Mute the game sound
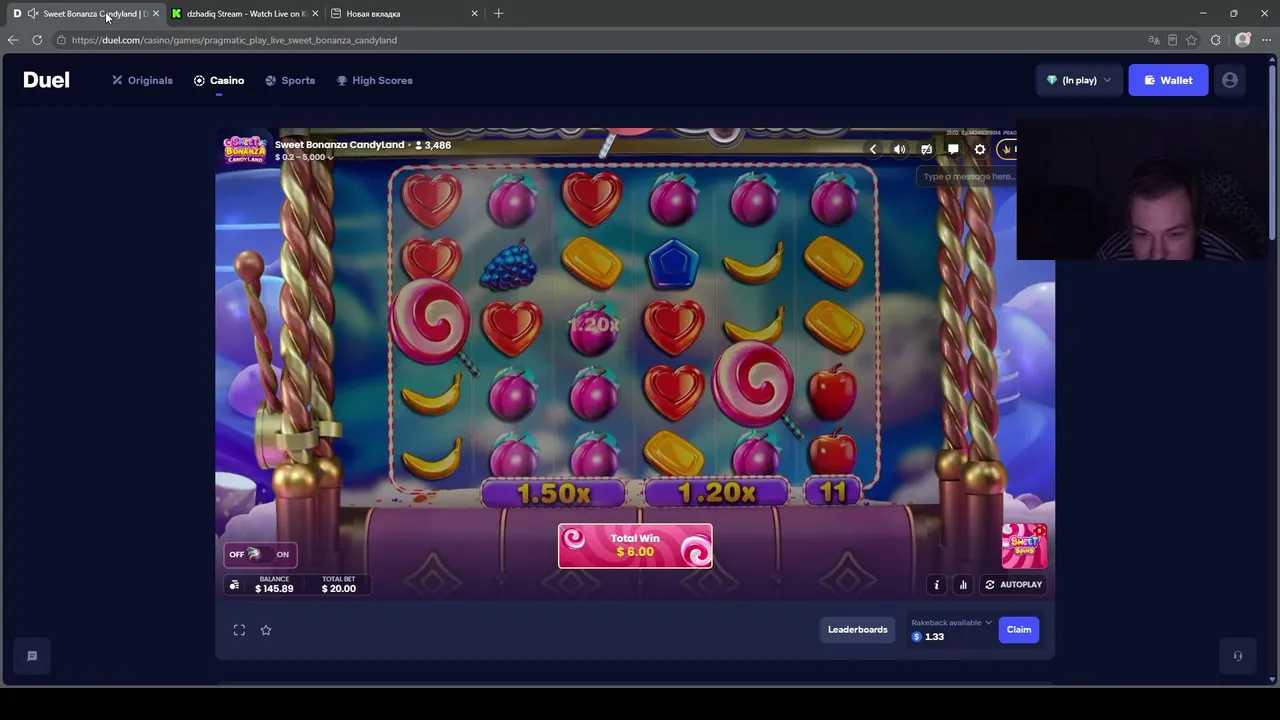The width and height of the screenshot is (1280, 720). (x=900, y=149)
